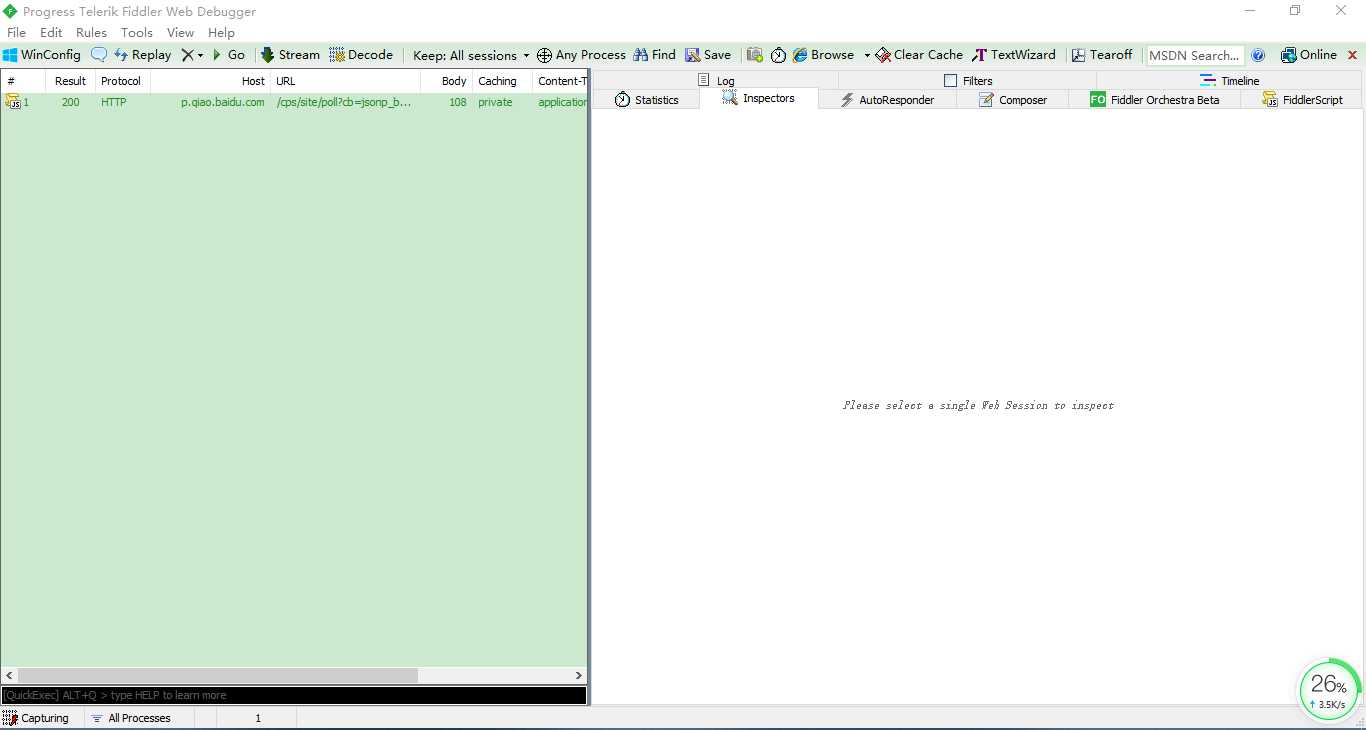Image resolution: width=1366 pixels, height=730 pixels.
Task: Click the timer stopwatch icon in toolbar
Action: coord(778,55)
